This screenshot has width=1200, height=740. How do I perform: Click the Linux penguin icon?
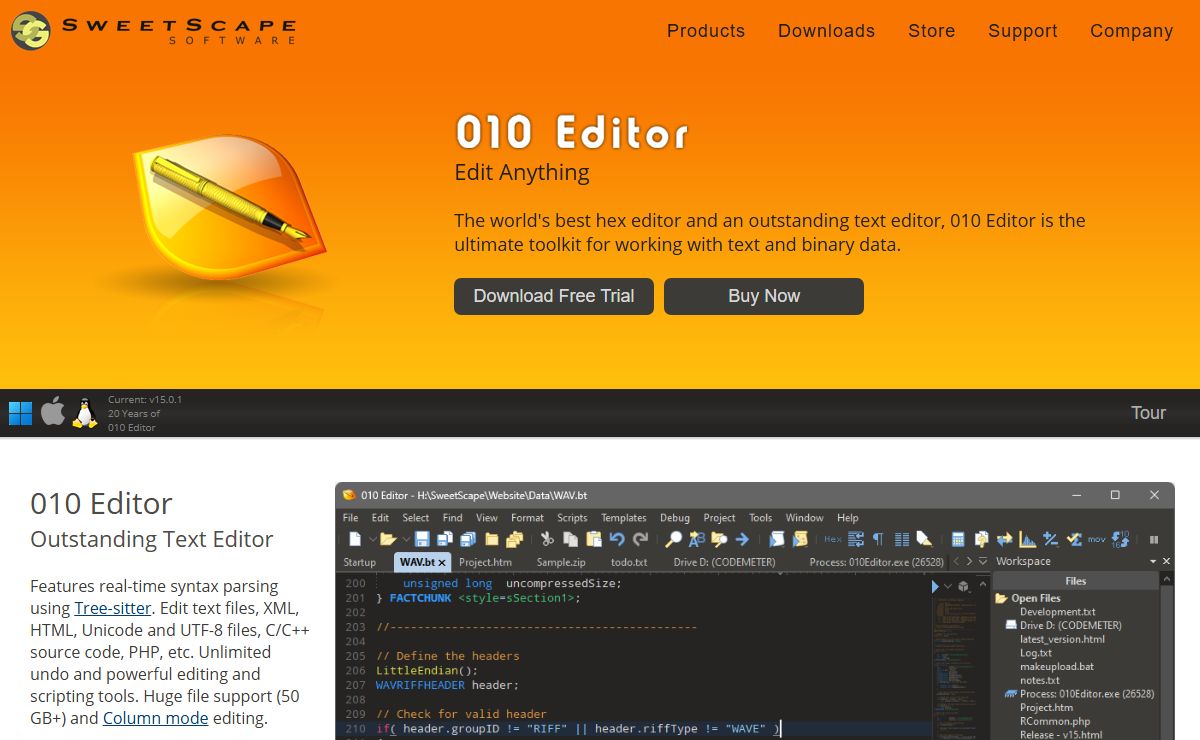coord(85,412)
